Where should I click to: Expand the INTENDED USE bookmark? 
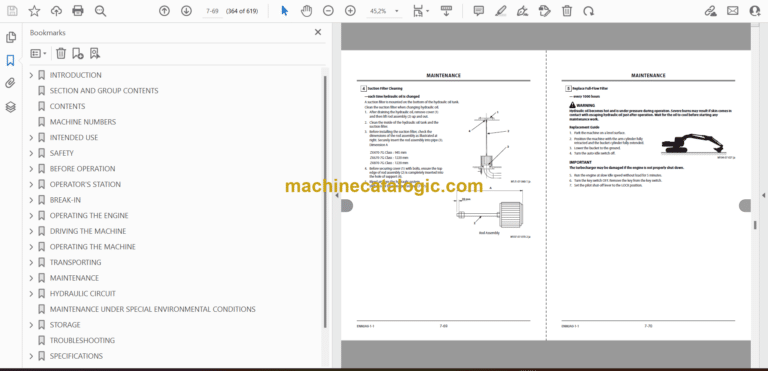pos(31,138)
